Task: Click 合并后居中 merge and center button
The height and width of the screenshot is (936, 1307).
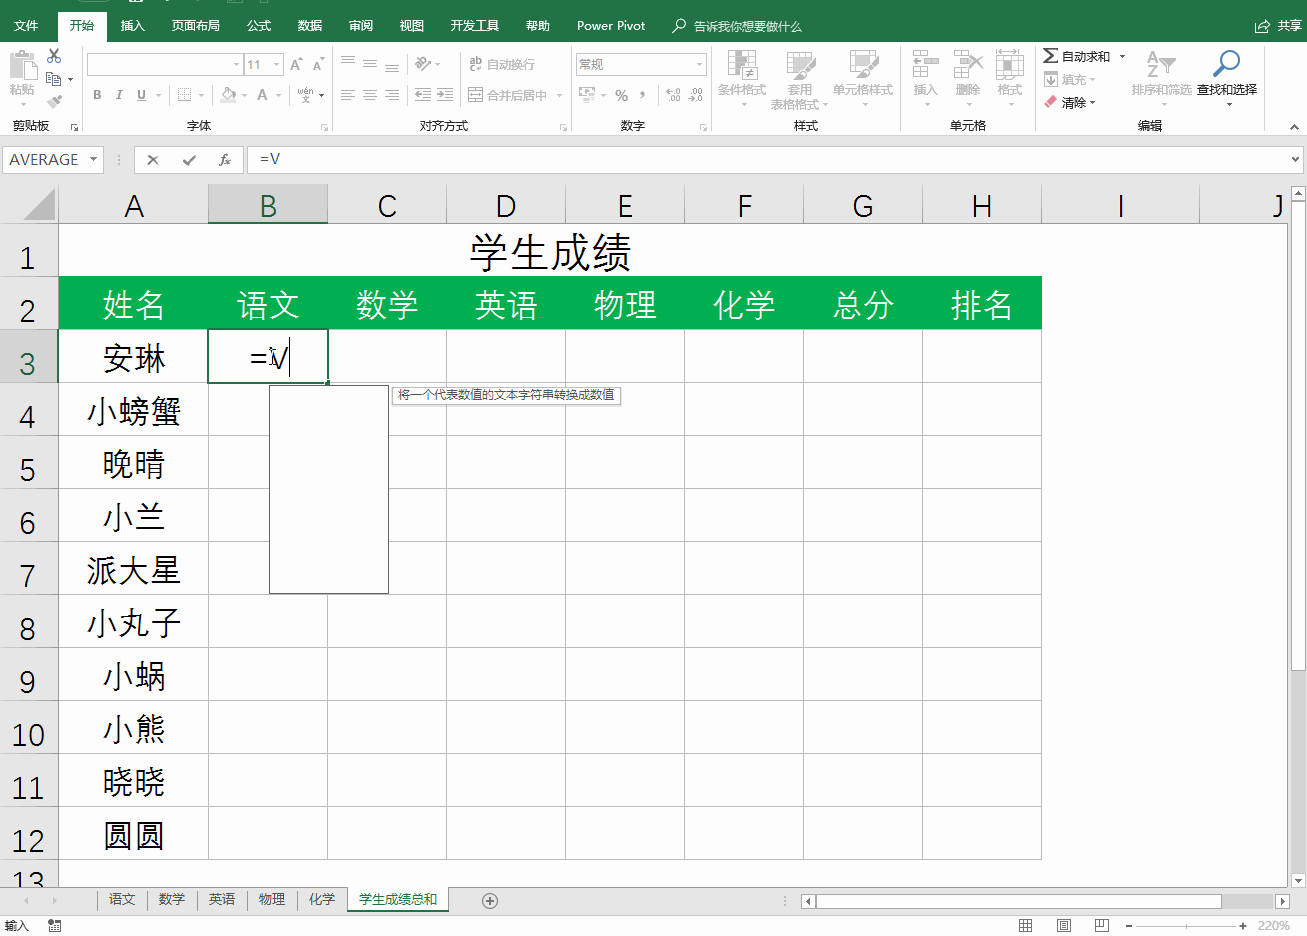Action: (x=509, y=95)
